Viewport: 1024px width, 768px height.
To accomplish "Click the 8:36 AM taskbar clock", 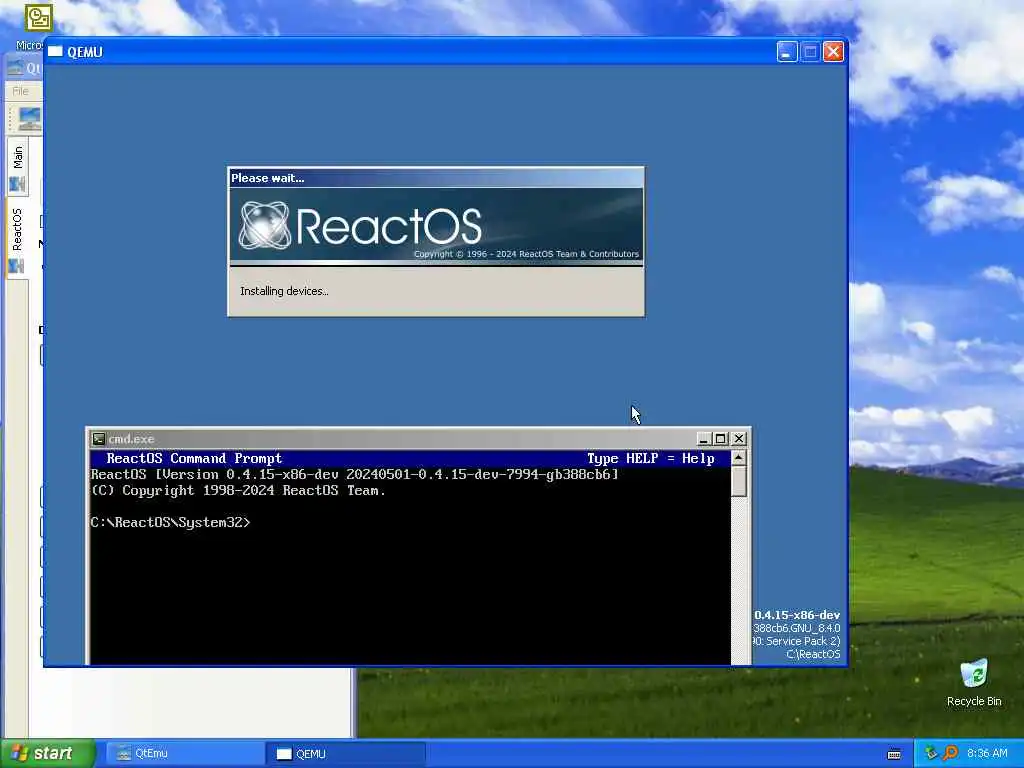I will 987,754.
